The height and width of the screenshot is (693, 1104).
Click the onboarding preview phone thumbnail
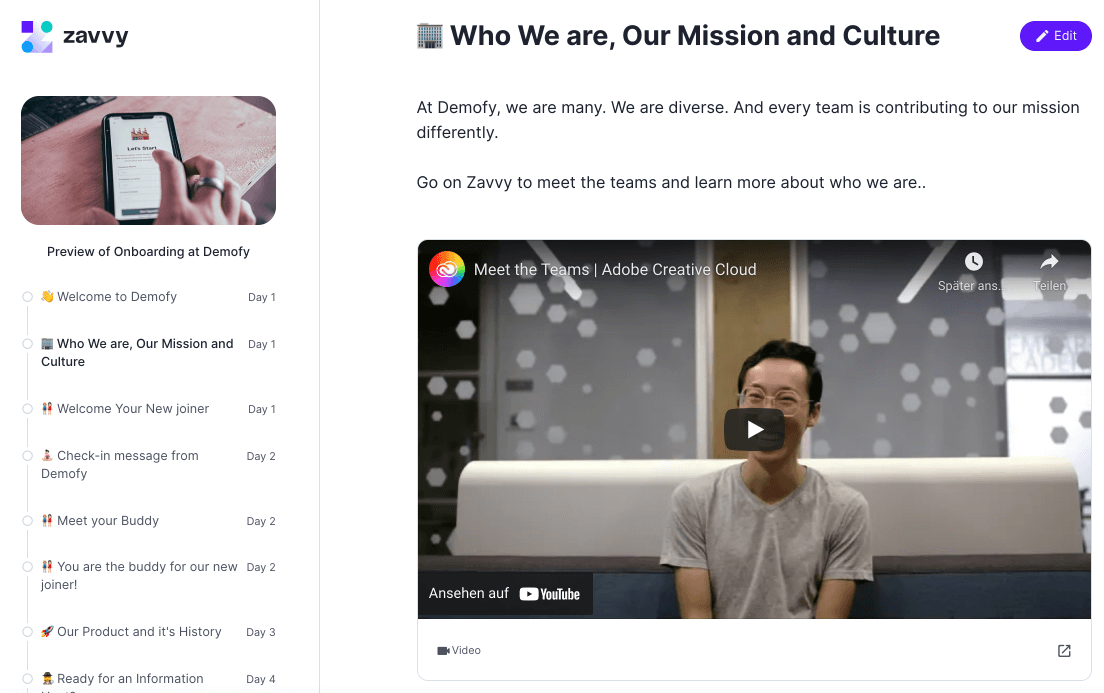(x=149, y=161)
